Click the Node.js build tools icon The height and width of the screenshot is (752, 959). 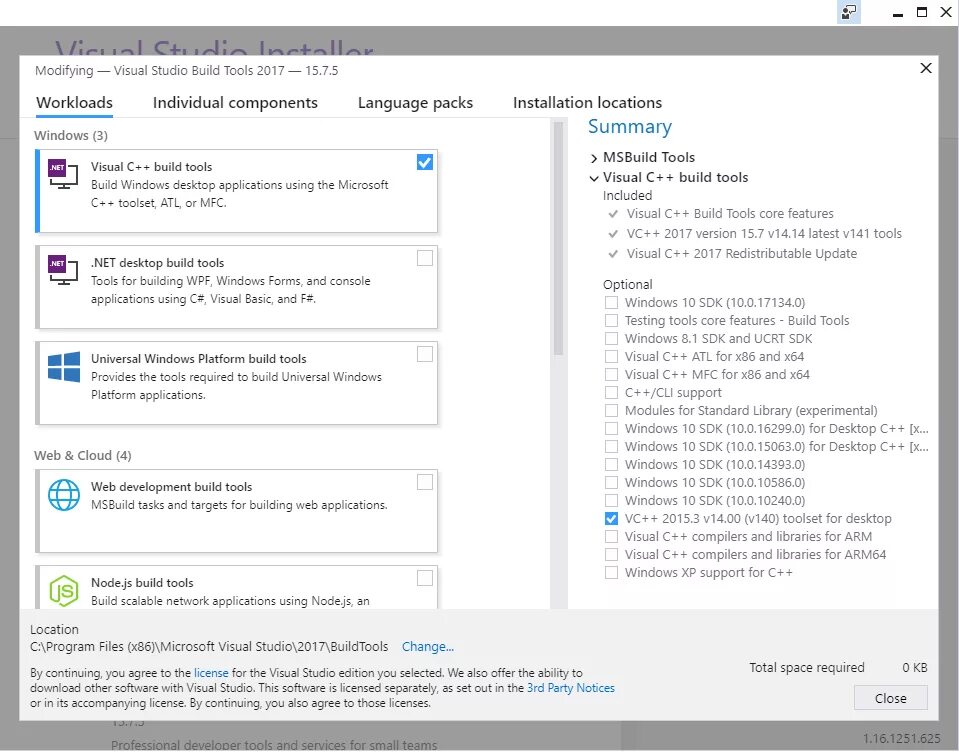point(64,591)
